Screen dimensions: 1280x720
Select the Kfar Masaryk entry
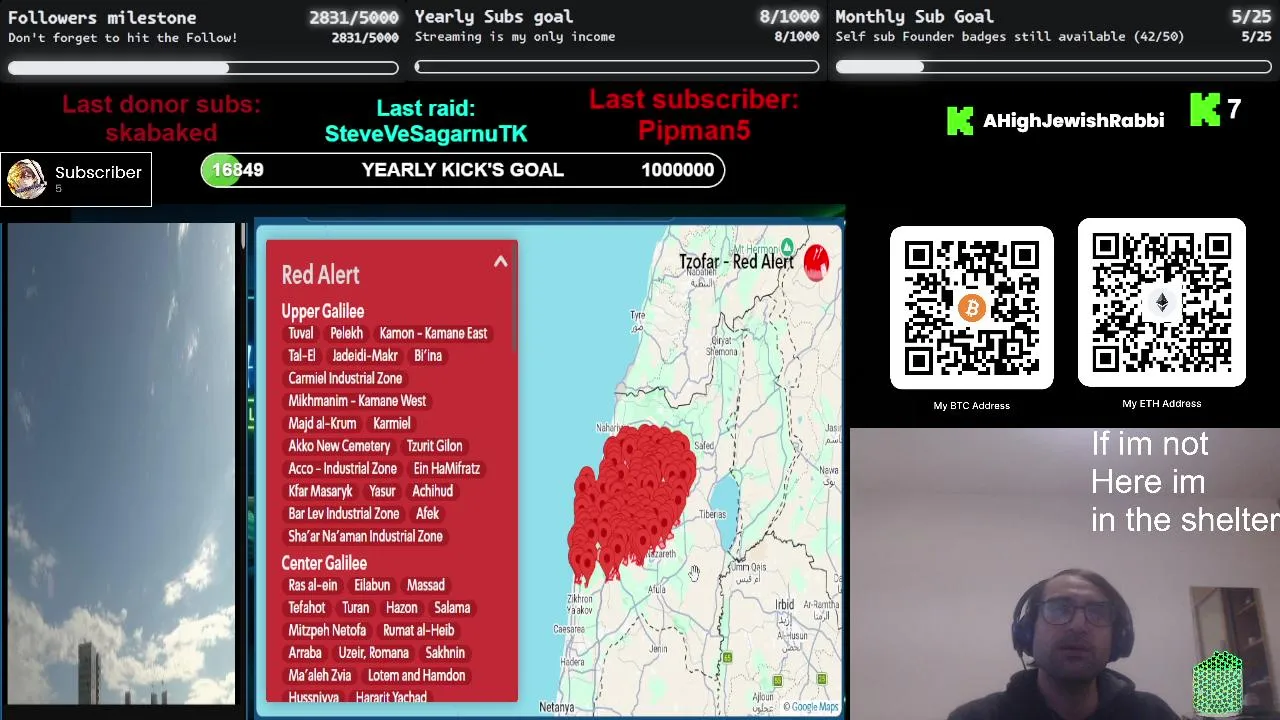coord(320,491)
